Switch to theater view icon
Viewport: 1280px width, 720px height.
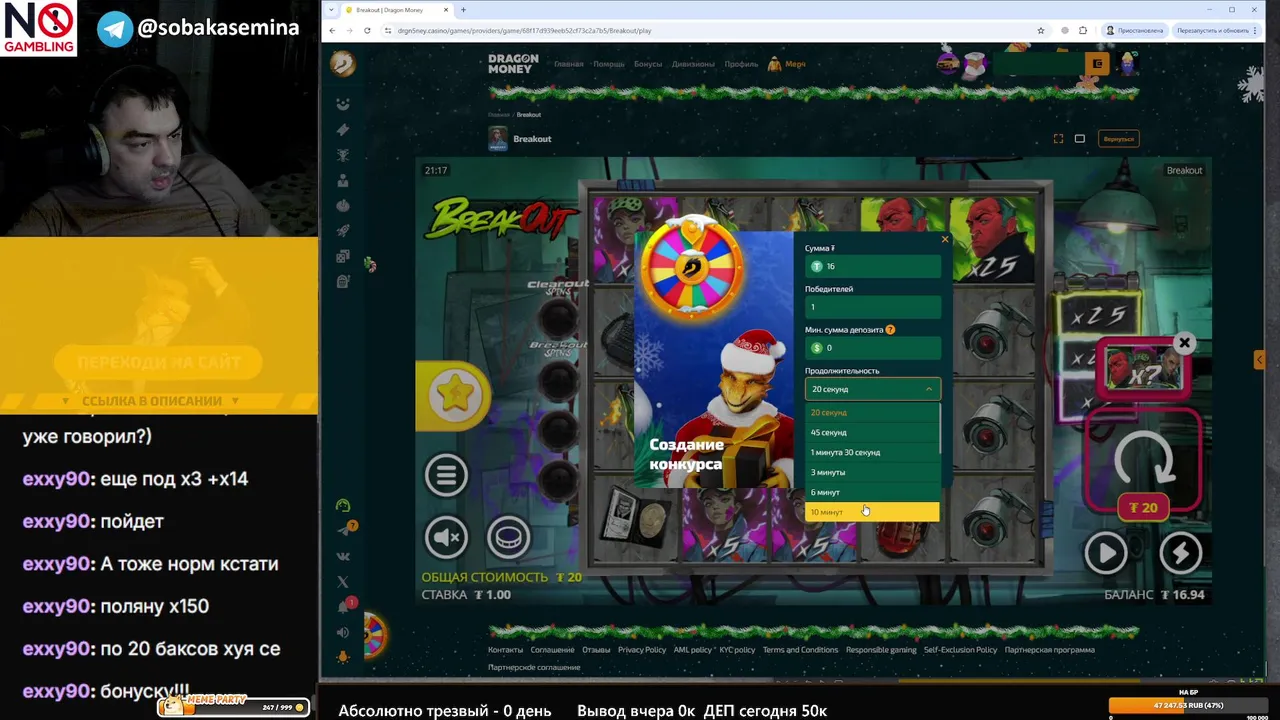pyautogui.click(x=1080, y=139)
